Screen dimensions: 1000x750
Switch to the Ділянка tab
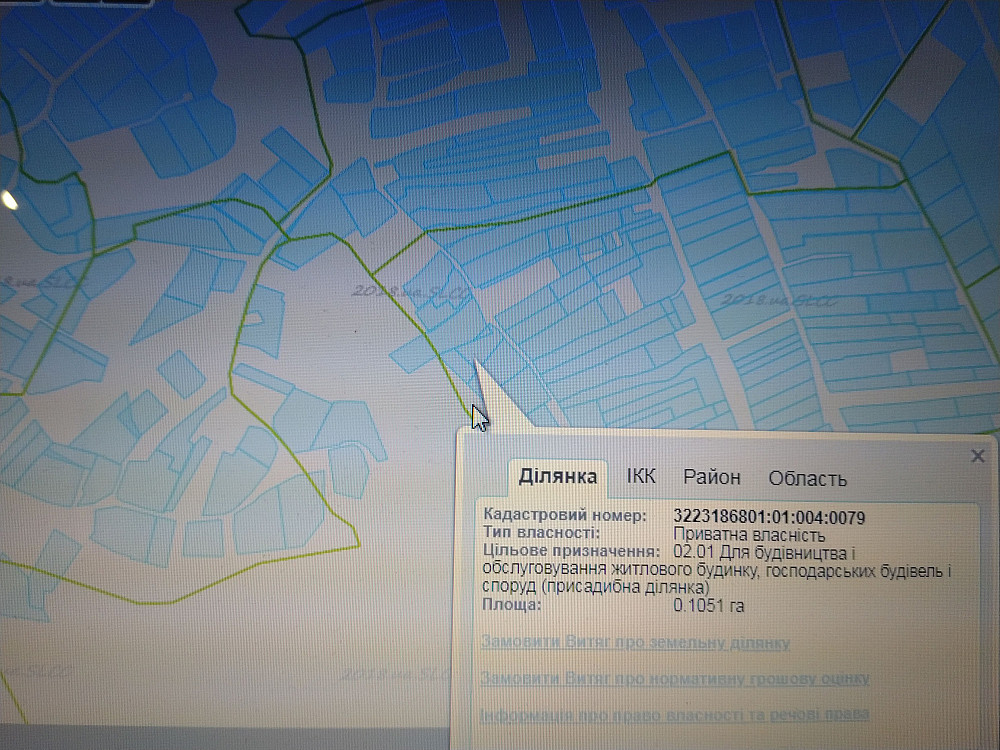558,477
